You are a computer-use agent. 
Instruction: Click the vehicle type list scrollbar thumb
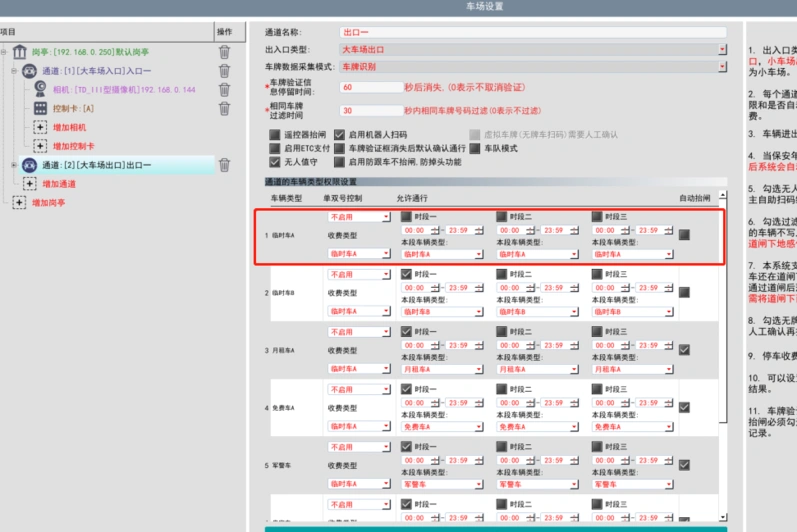coord(723,311)
